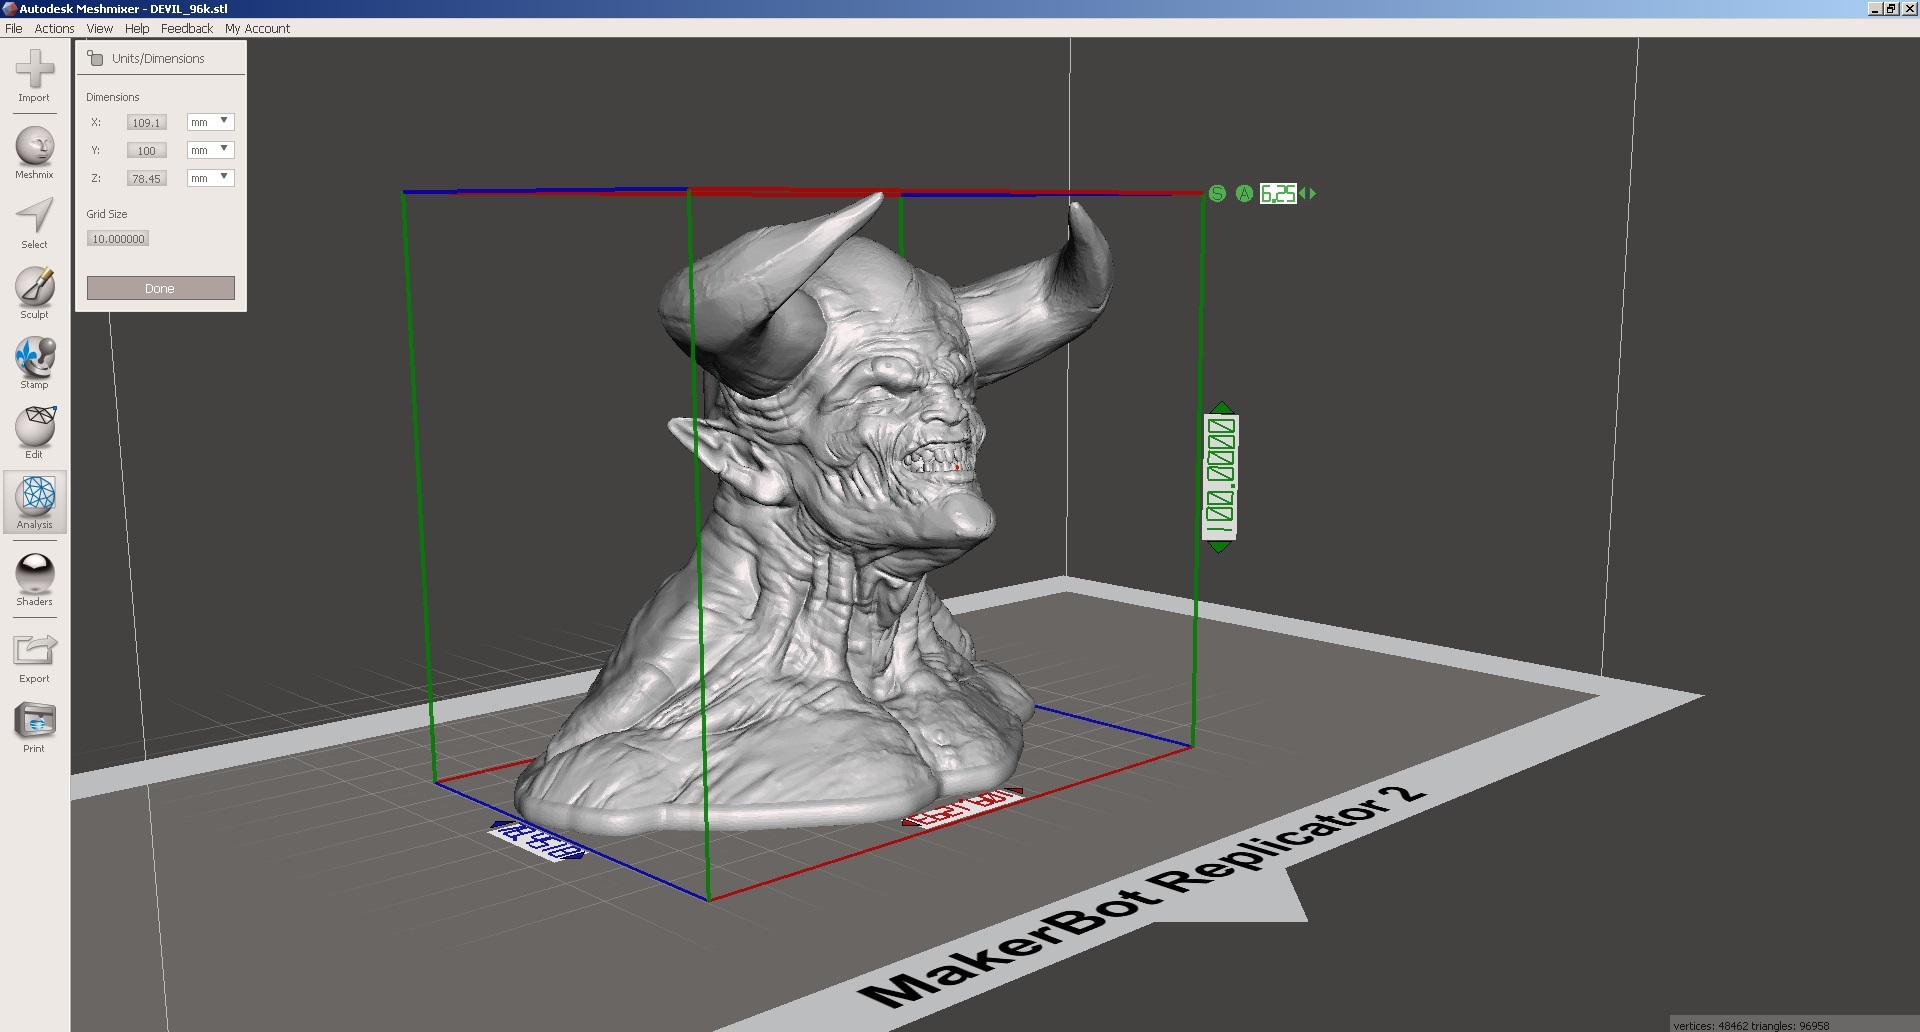Click the right arrow beside 6.25 value

tap(1312, 194)
